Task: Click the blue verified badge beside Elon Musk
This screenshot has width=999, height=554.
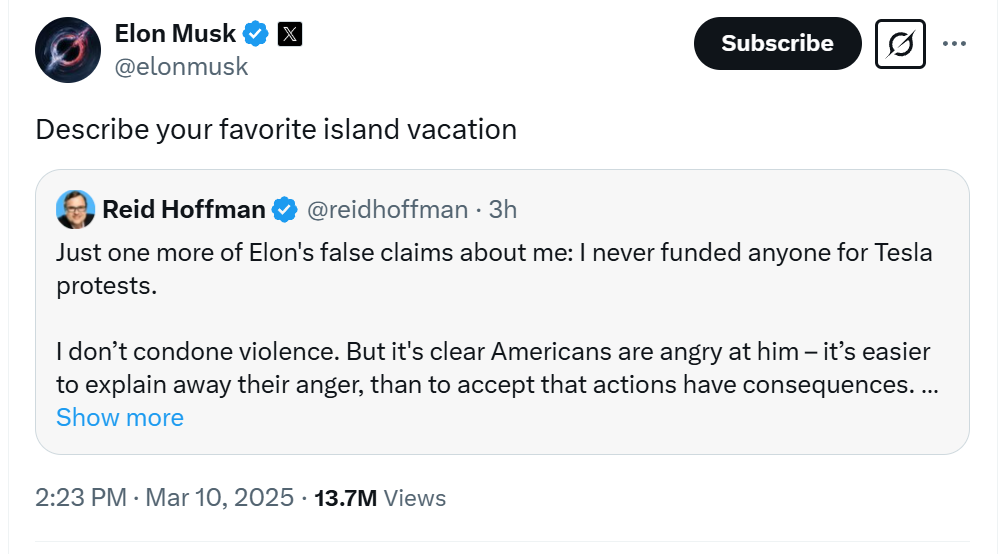Action: pos(256,34)
